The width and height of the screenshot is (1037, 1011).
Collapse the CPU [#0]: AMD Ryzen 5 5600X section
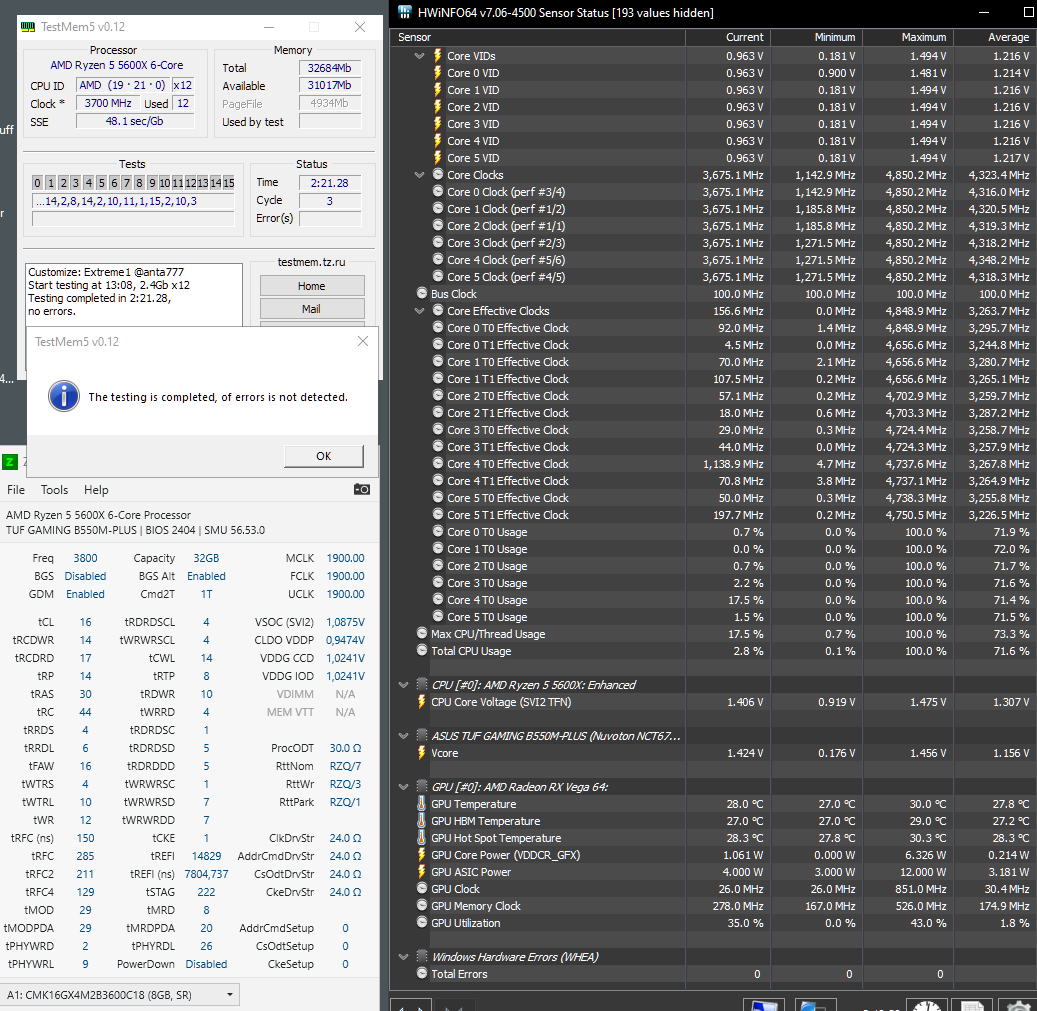[x=403, y=684]
